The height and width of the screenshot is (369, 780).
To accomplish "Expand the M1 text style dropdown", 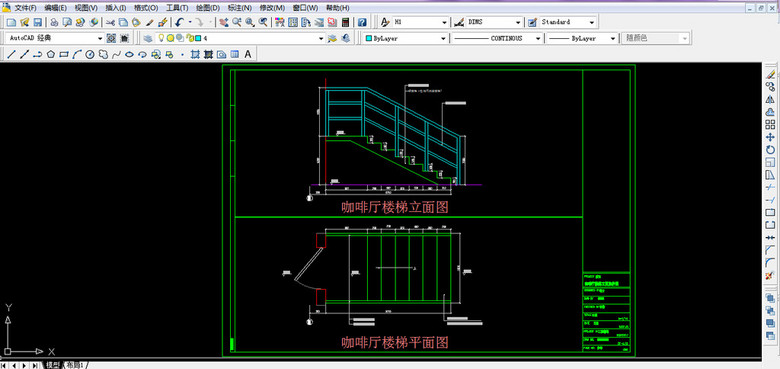I will (x=444, y=22).
